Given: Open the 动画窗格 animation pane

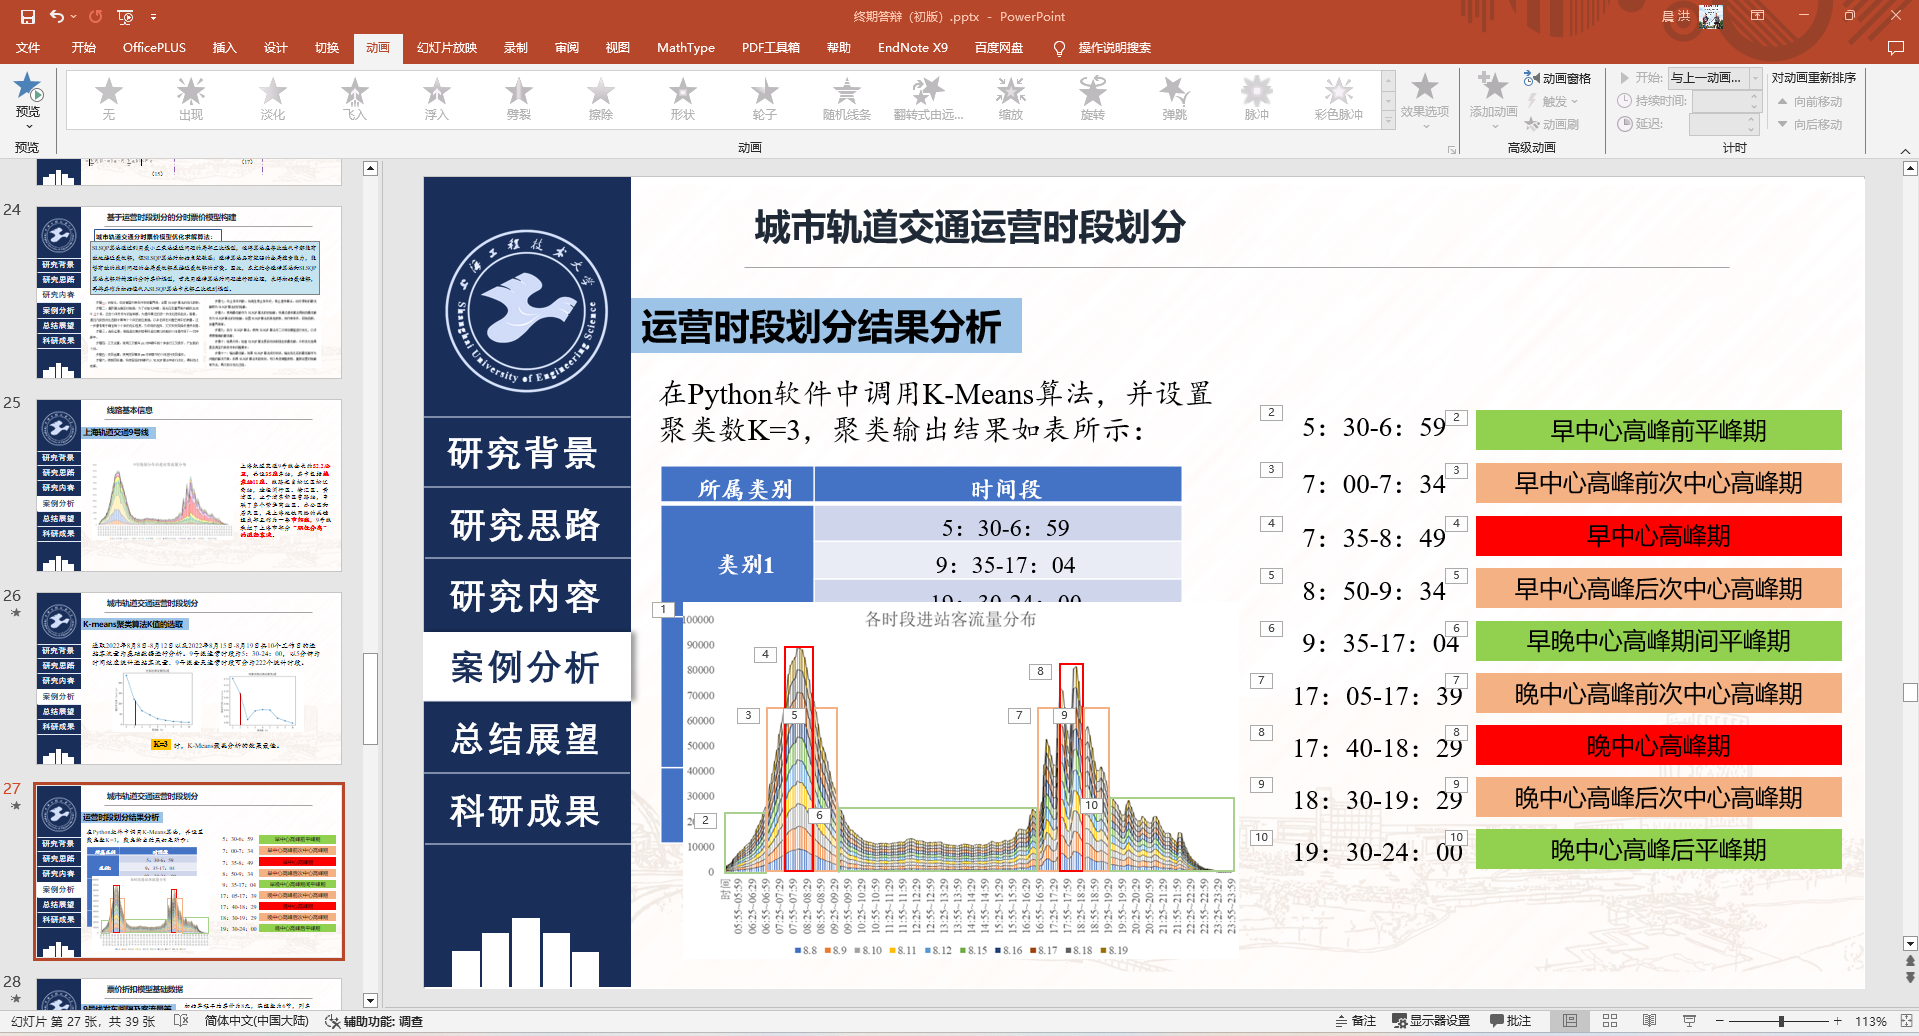Looking at the screenshot, I should point(1557,78).
